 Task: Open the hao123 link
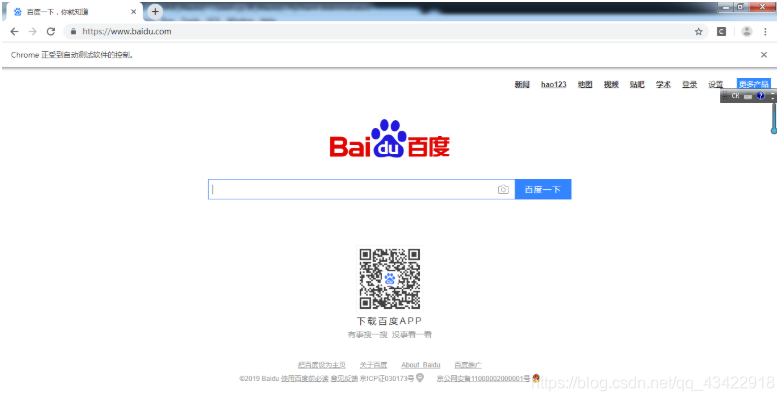[x=554, y=84]
